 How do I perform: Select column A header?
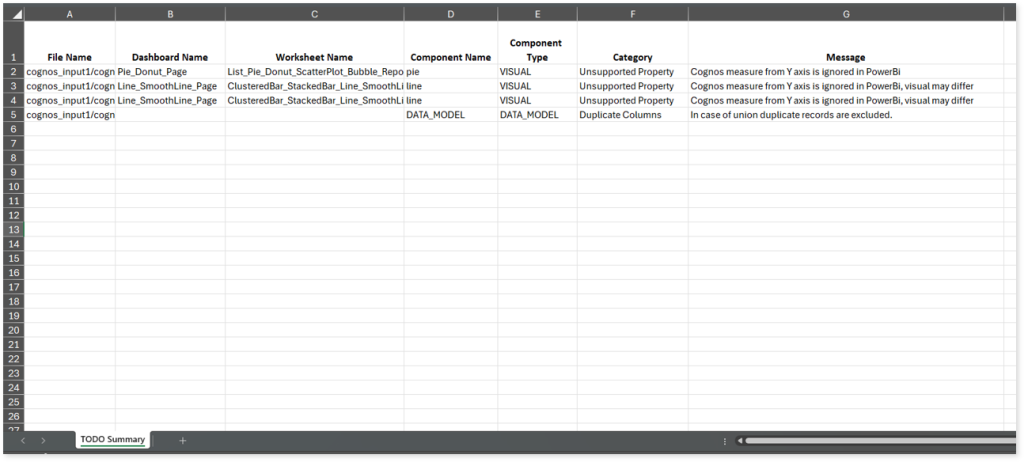69,15
